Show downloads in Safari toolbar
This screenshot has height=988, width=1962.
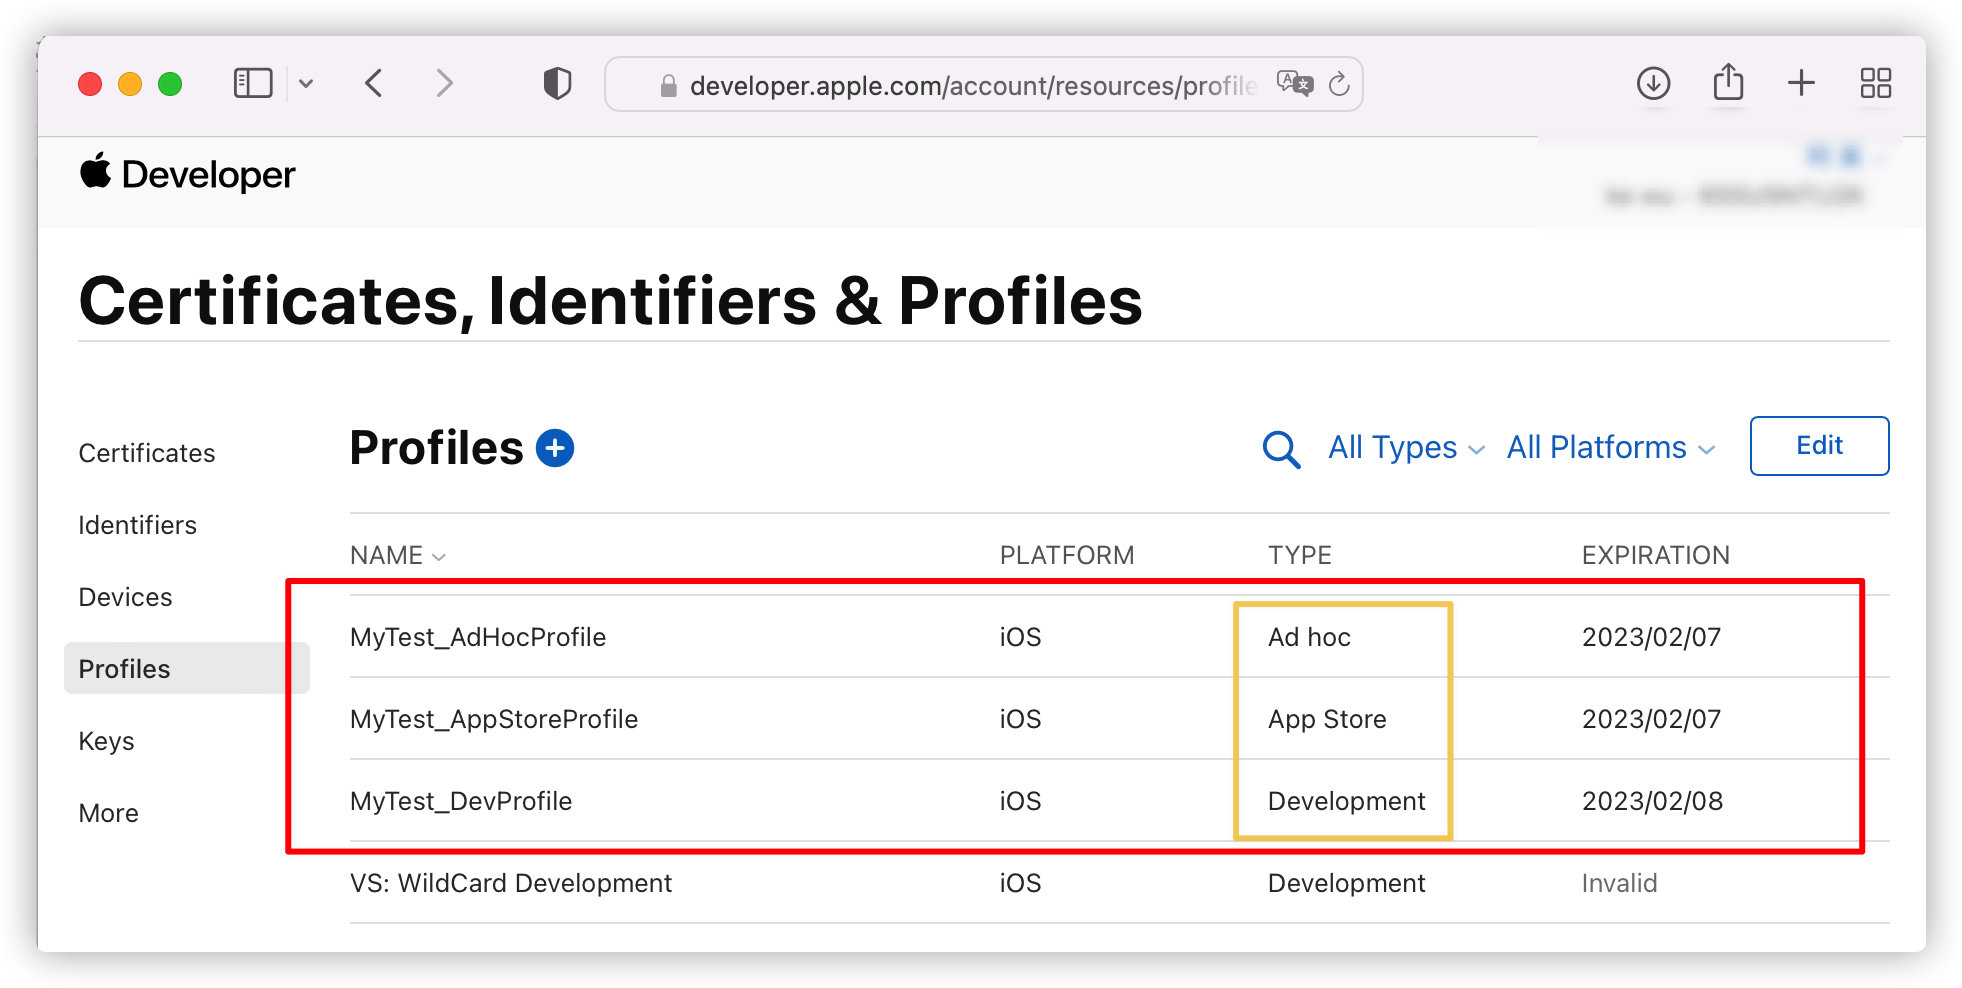pyautogui.click(x=1653, y=83)
